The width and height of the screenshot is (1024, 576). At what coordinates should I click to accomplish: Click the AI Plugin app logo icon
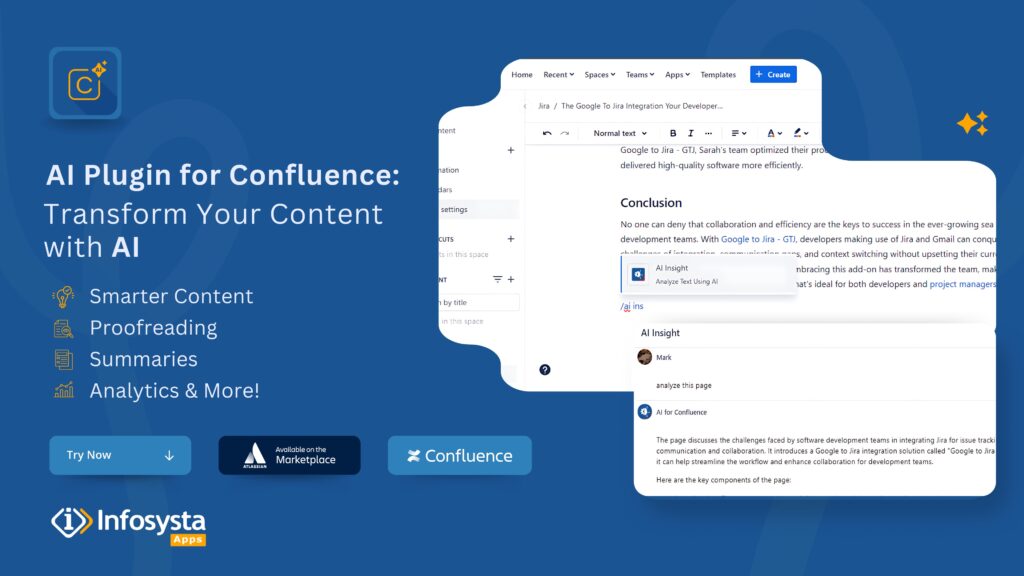pos(85,83)
